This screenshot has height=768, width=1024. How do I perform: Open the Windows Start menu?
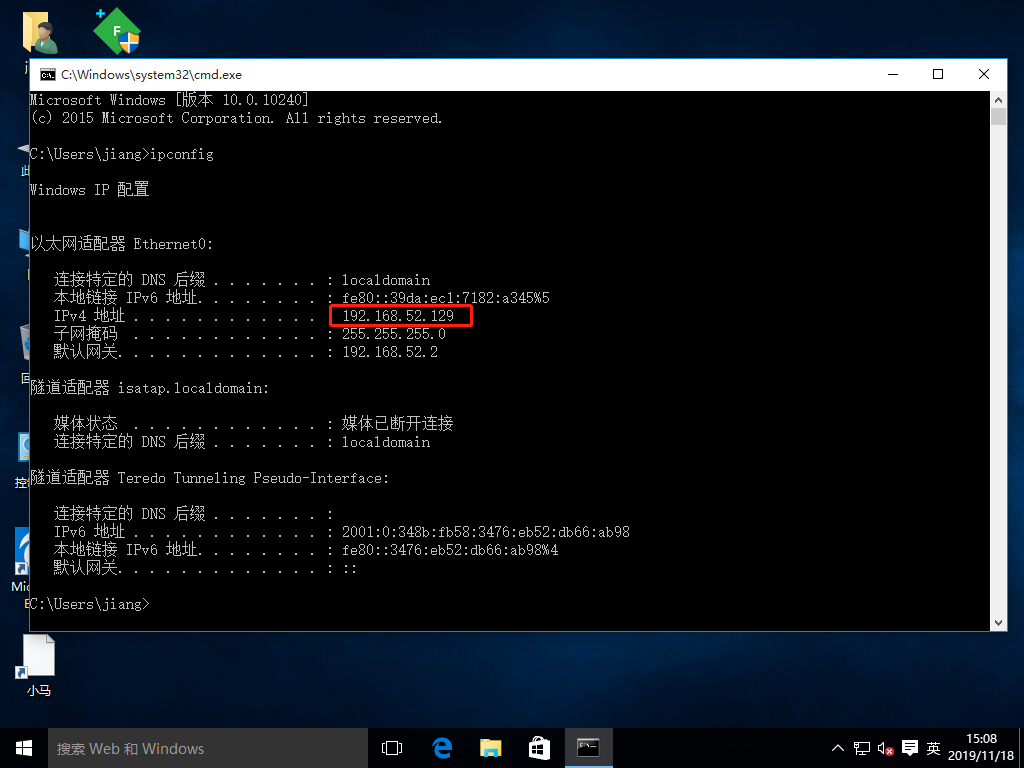click(24, 748)
